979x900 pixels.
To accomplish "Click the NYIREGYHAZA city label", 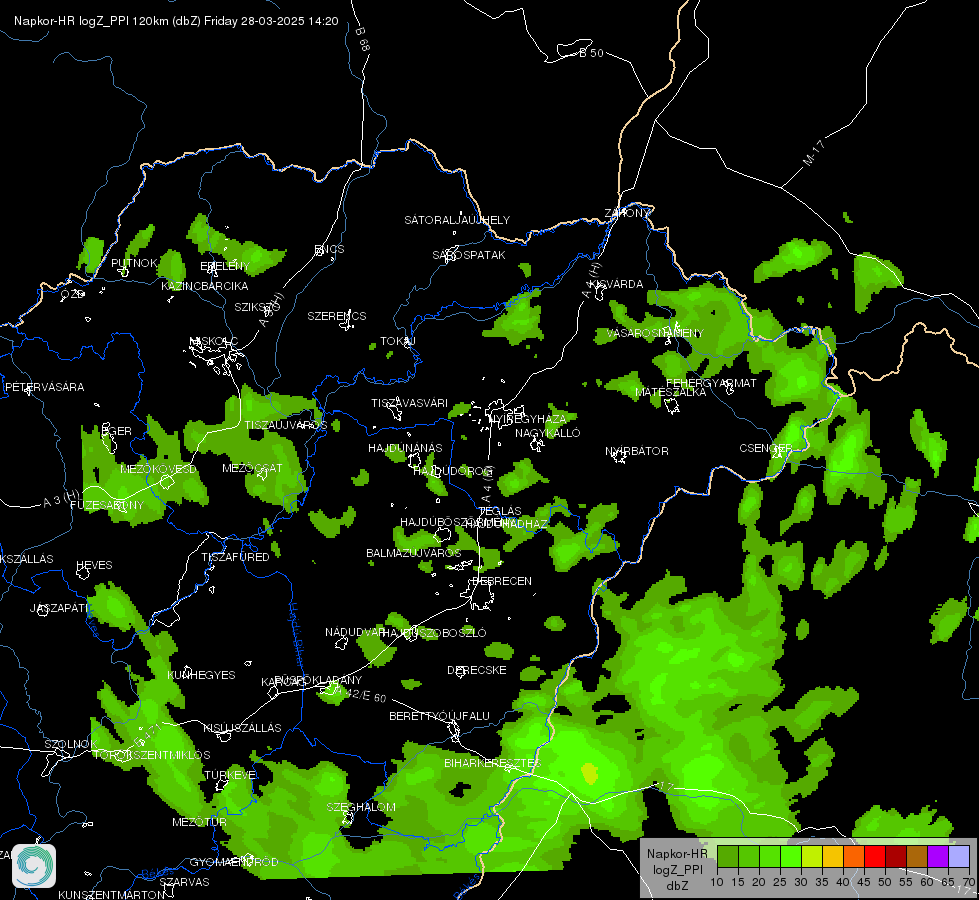I will click(x=528, y=418).
